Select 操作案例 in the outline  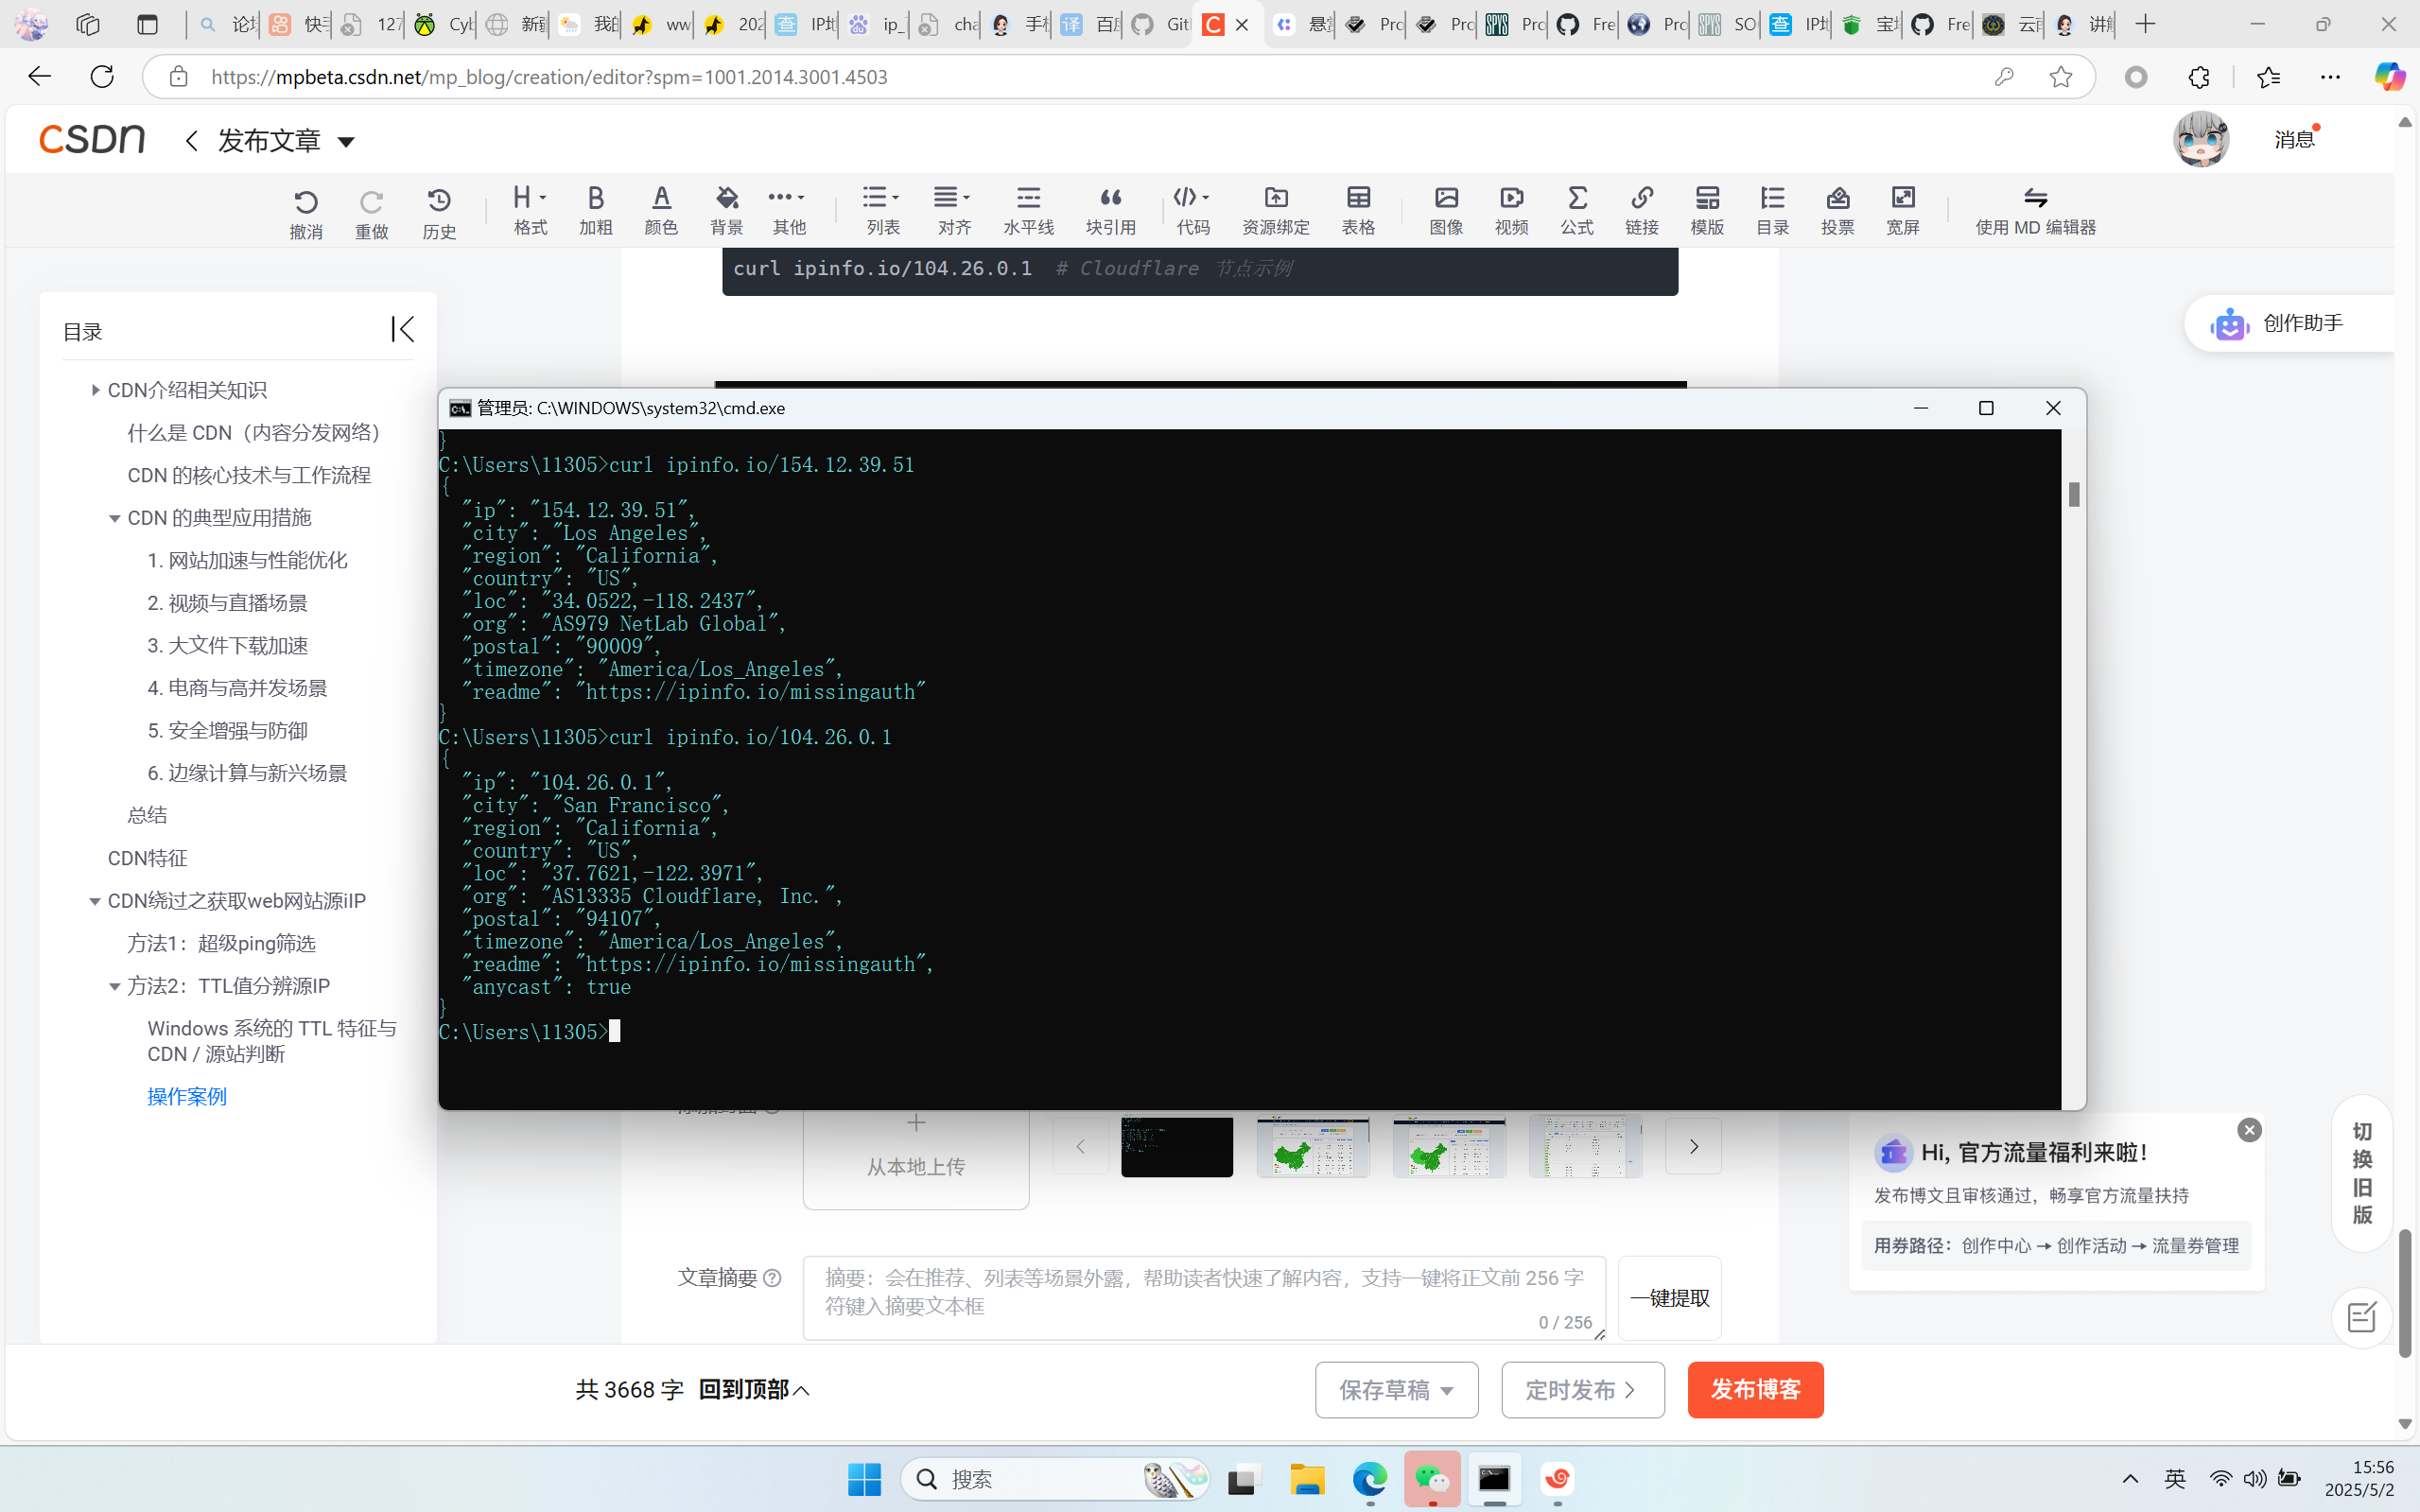click(x=187, y=1096)
